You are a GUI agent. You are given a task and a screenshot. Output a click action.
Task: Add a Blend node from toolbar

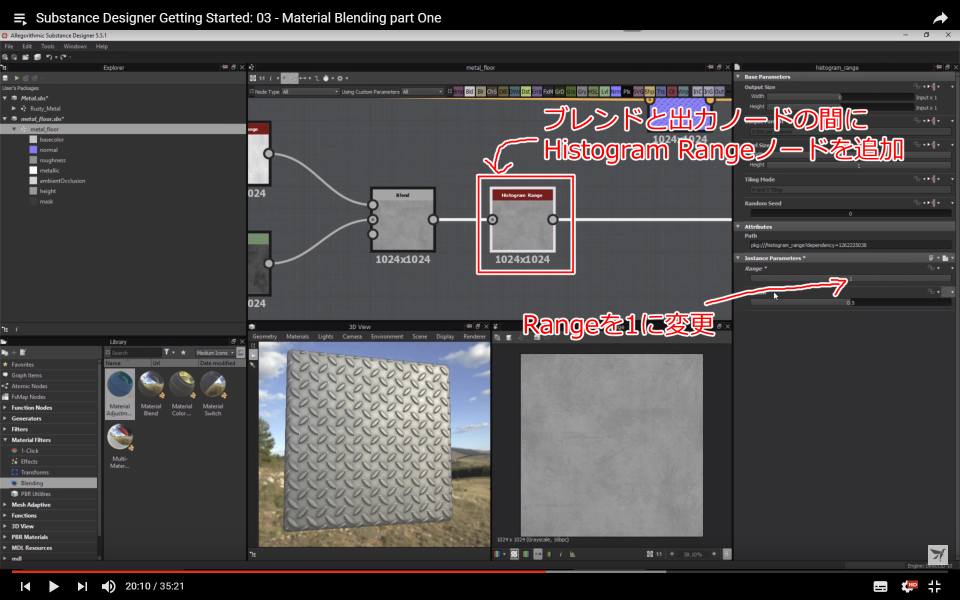[x=470, y=92]
